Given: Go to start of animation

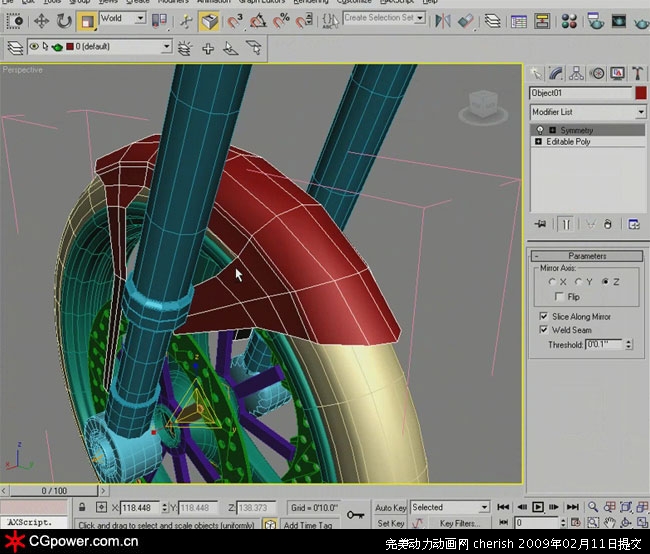Looking at the screenshot, I should coord(503,507).
